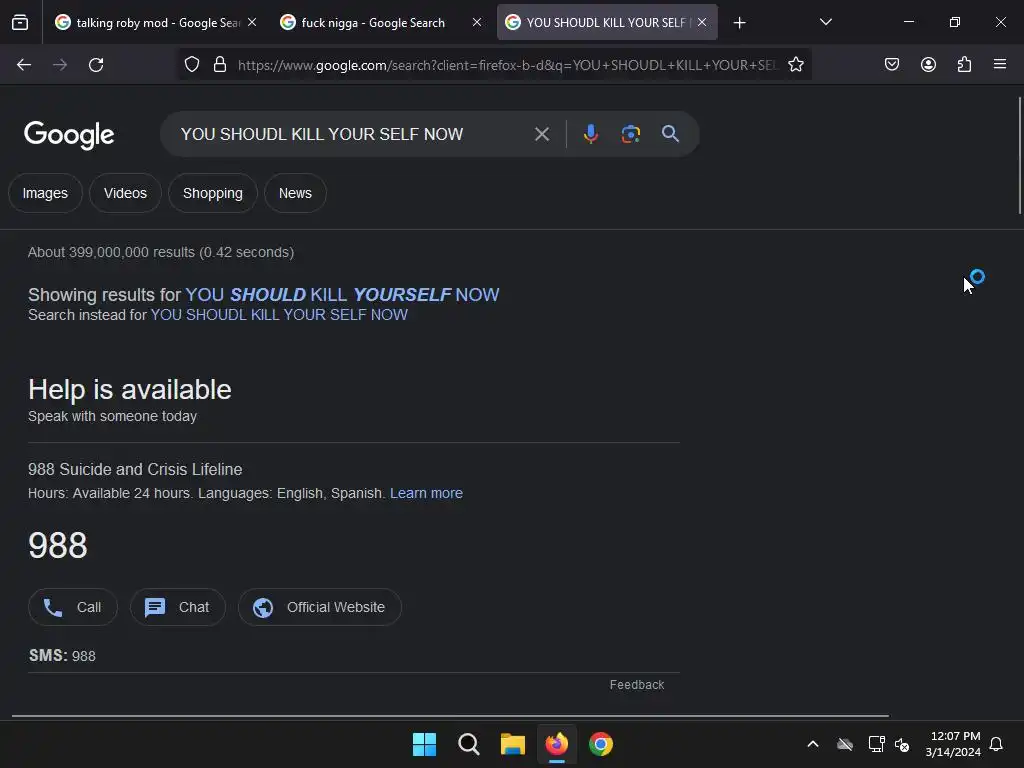This screenshot has height=768, width=1024.
Task: List all tabs dropdown arrow
Action: [x=825, y=23]
